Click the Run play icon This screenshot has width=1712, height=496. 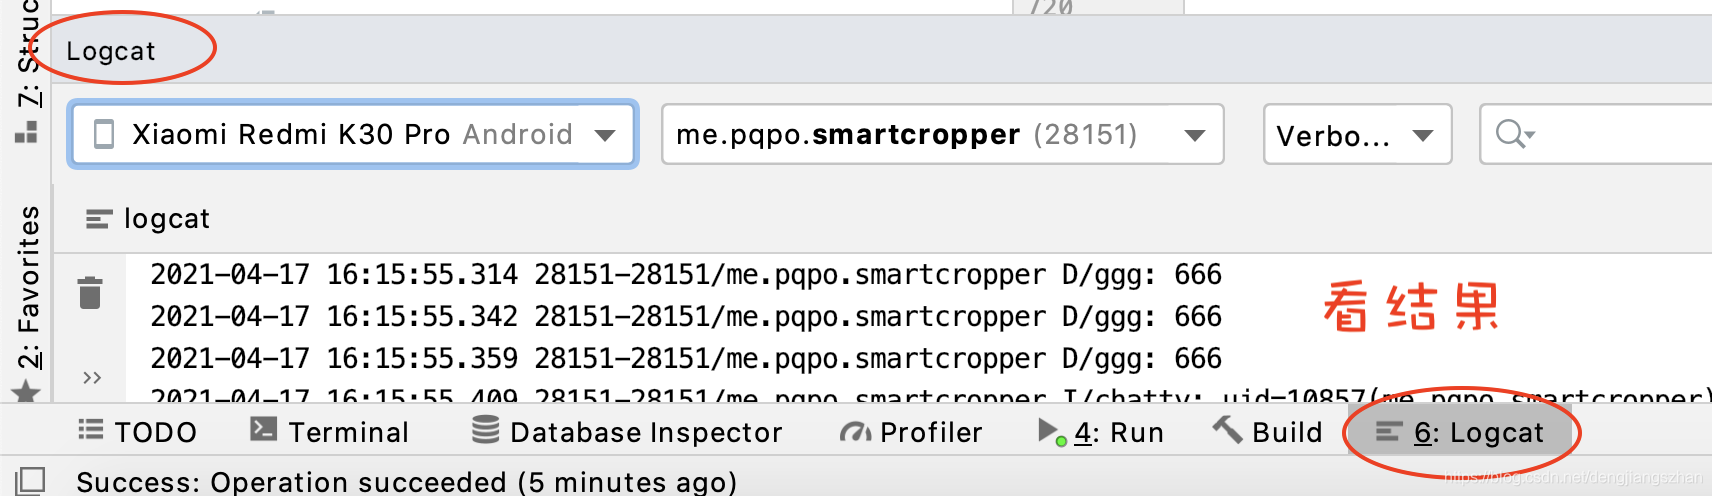pyautogui.click(x=1052, y=432)
